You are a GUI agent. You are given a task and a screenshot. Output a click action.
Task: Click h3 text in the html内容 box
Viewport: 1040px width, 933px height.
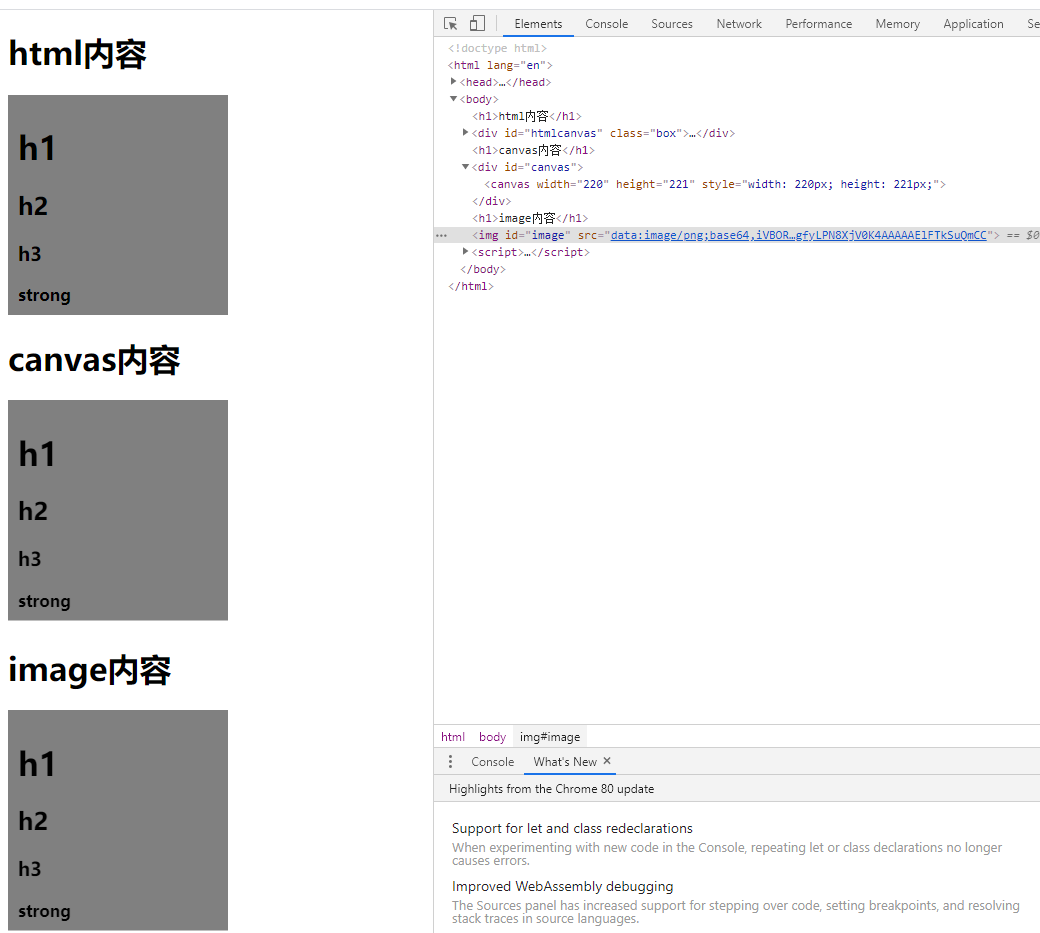30,254
